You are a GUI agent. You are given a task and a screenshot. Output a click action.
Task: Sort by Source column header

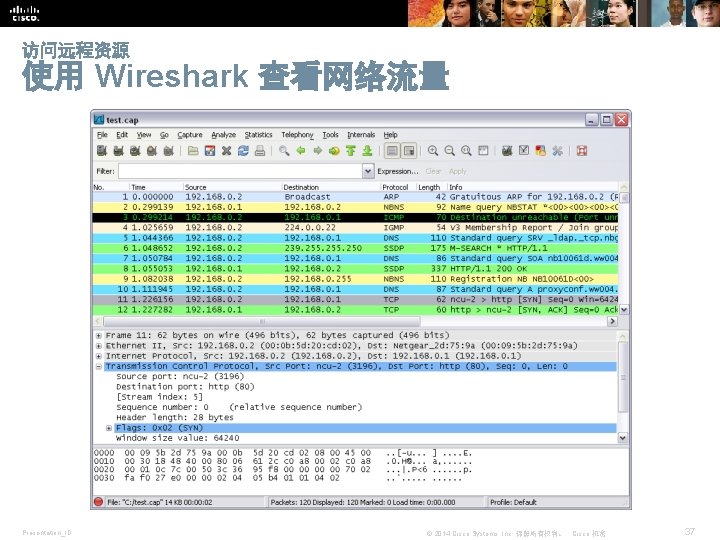tap(232, 187)
